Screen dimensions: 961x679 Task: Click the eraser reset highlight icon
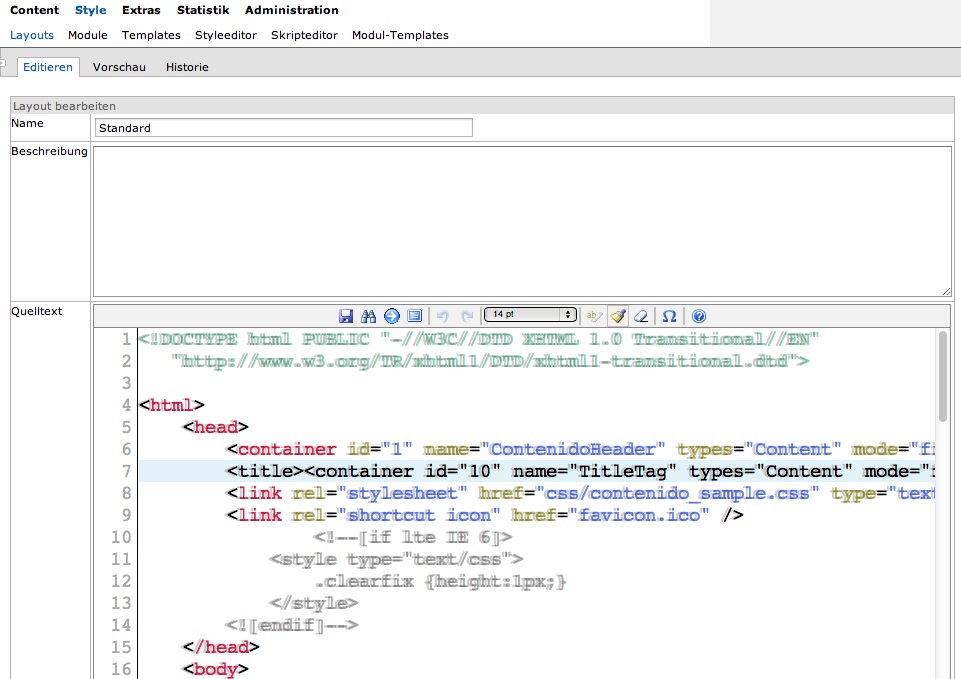641,316
